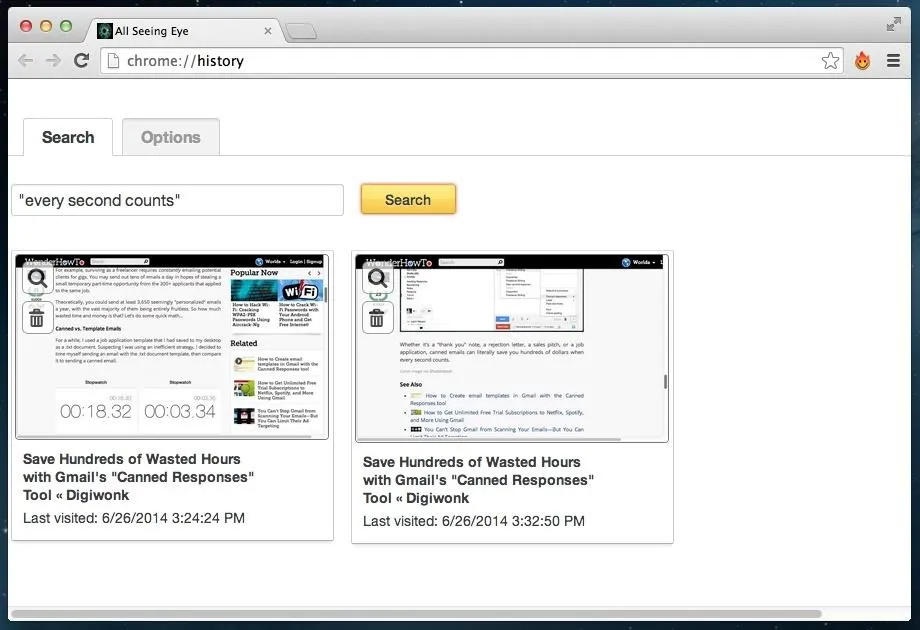920x630 pixels.
Task: Select the Search tab
Action: [x=68, y=137]
